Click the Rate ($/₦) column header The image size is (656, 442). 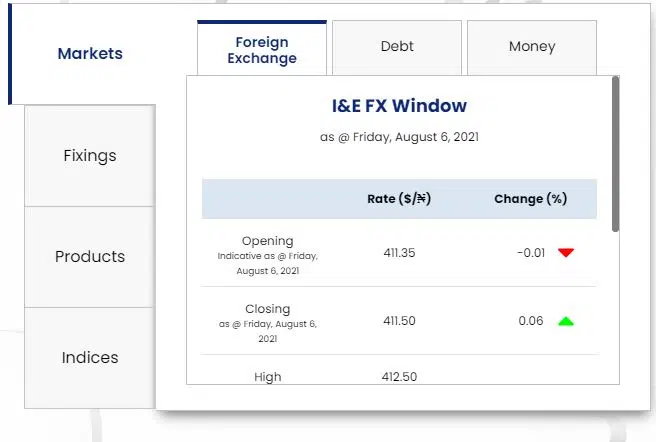pos(399,199)
